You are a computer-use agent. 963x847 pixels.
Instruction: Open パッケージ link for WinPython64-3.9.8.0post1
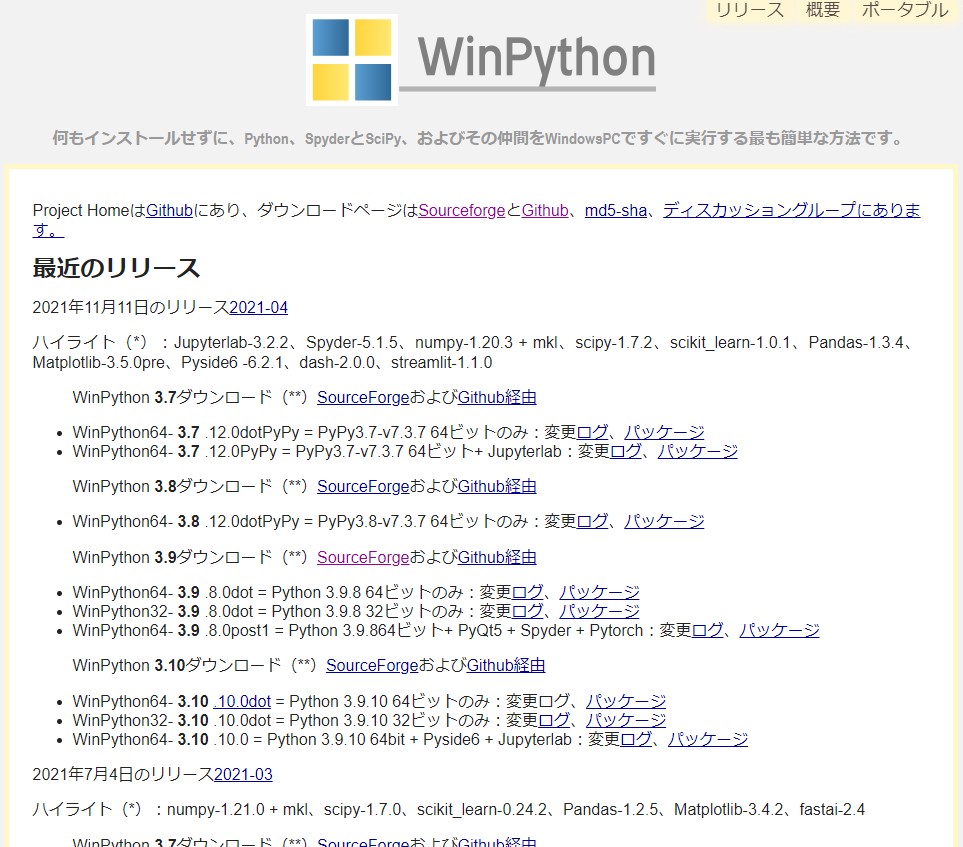pos(779,630)
